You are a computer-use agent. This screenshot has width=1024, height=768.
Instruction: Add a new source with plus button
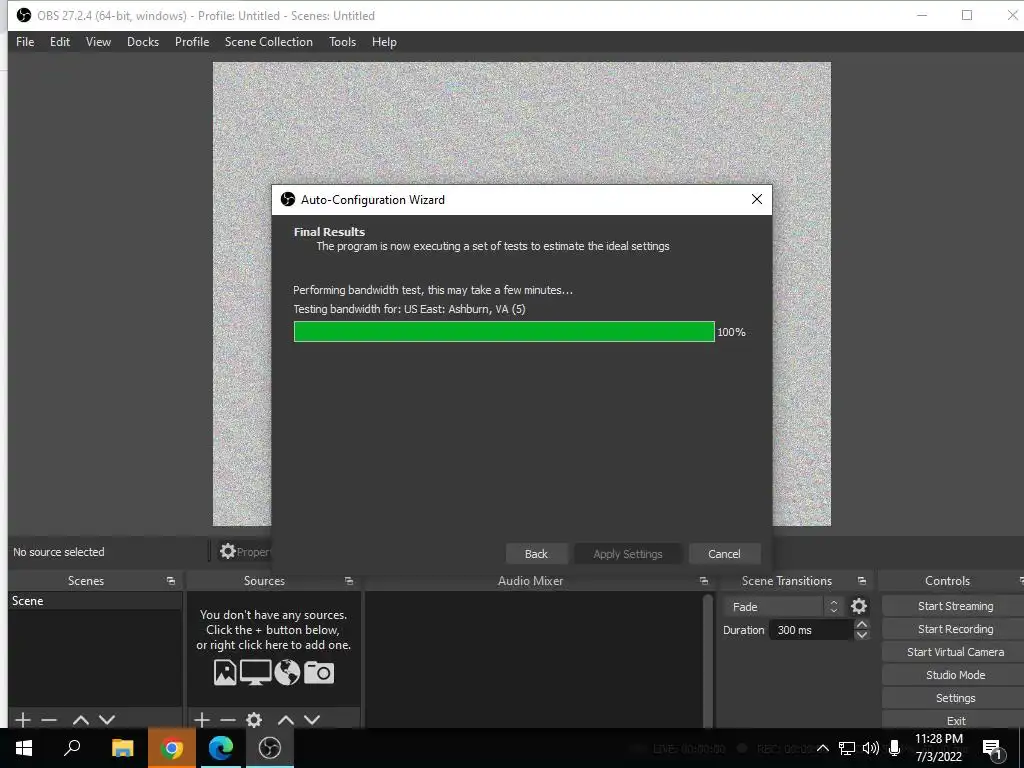click(202, 720)
